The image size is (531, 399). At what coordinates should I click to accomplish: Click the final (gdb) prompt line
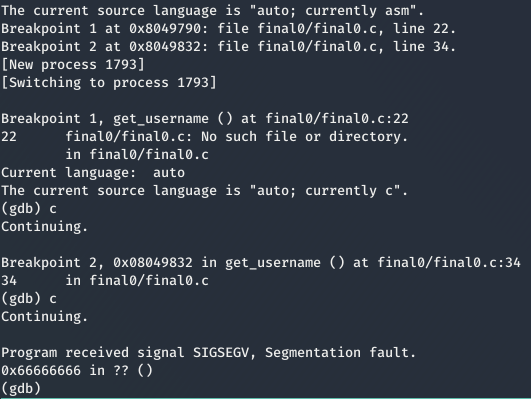click(21, 388)
